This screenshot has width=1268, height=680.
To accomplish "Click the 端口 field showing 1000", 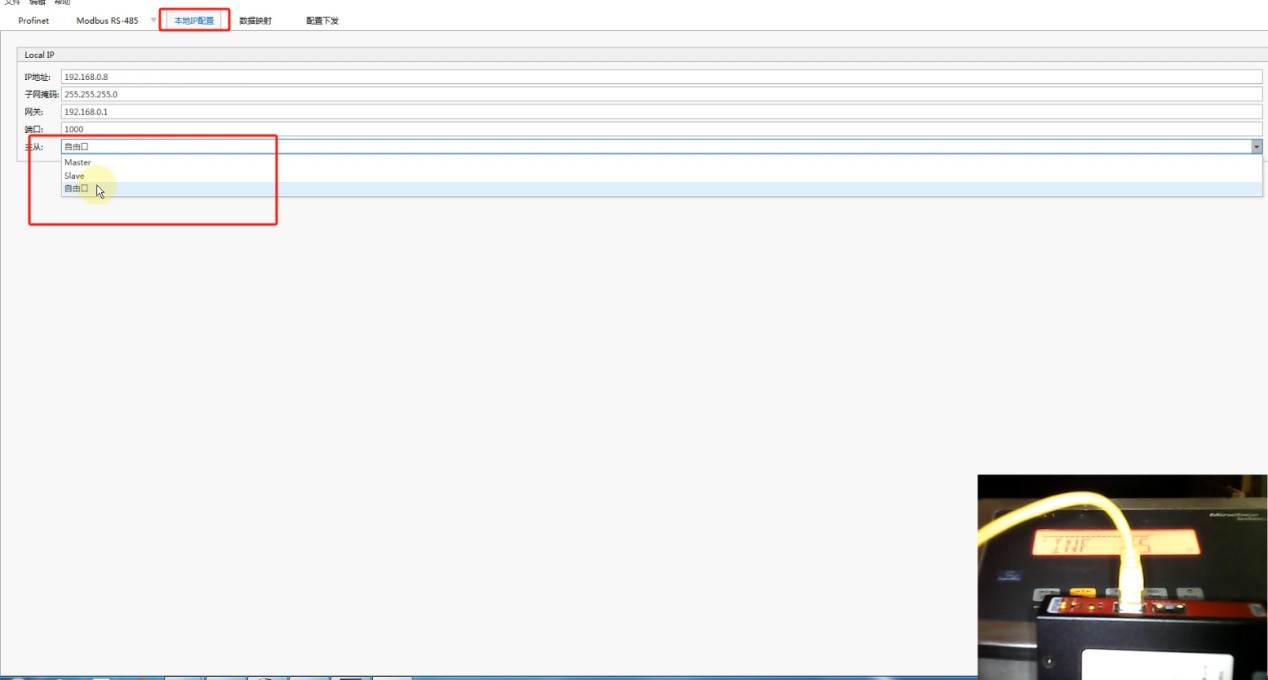I will [660, 129].
